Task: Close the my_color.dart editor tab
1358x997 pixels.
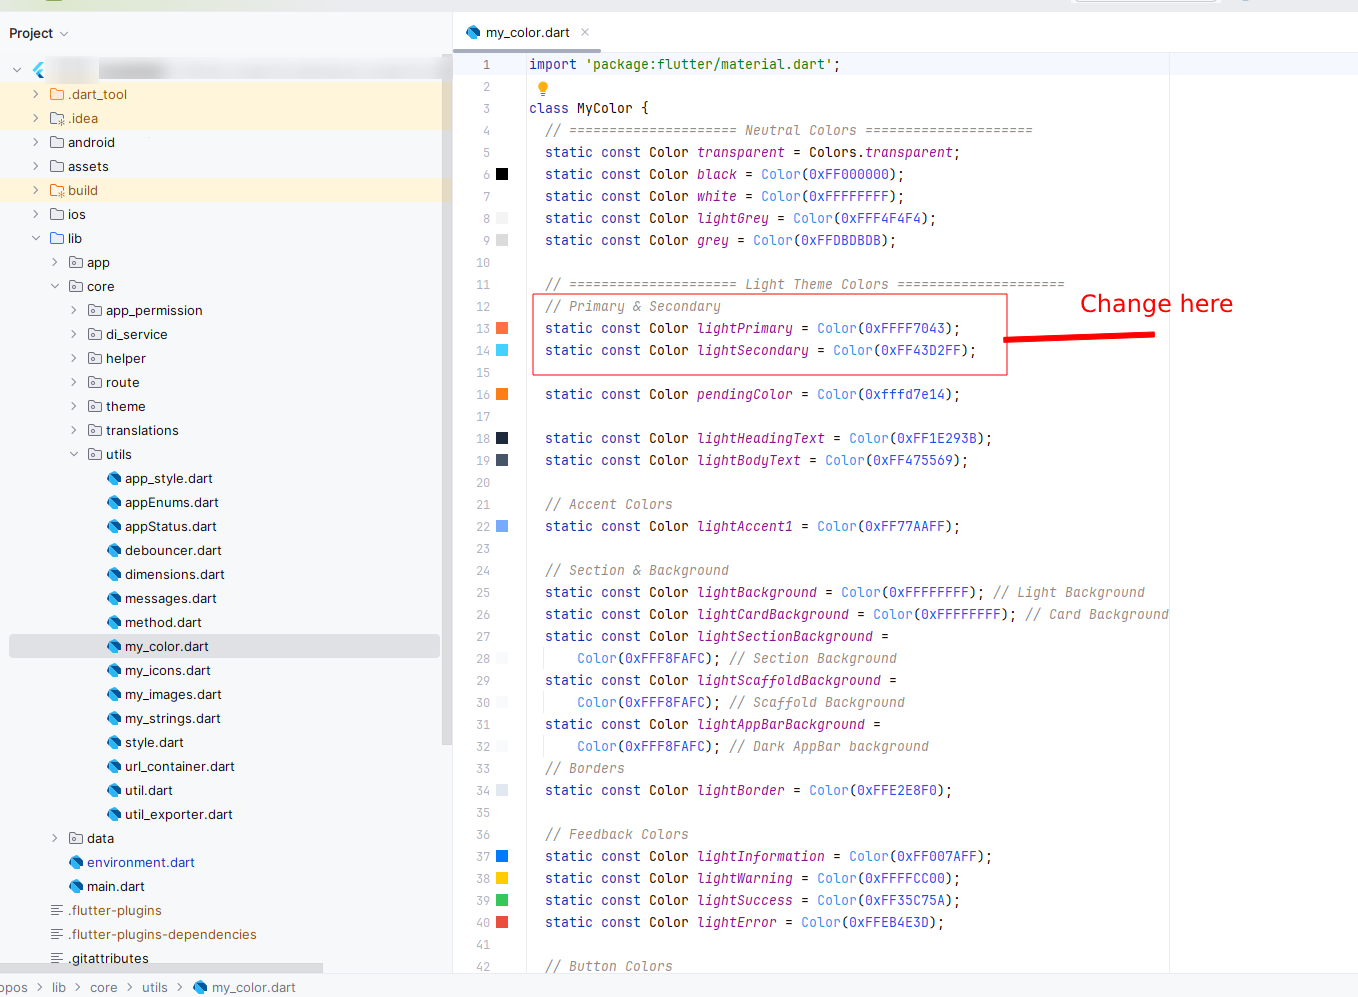Action: click(585, 32)
